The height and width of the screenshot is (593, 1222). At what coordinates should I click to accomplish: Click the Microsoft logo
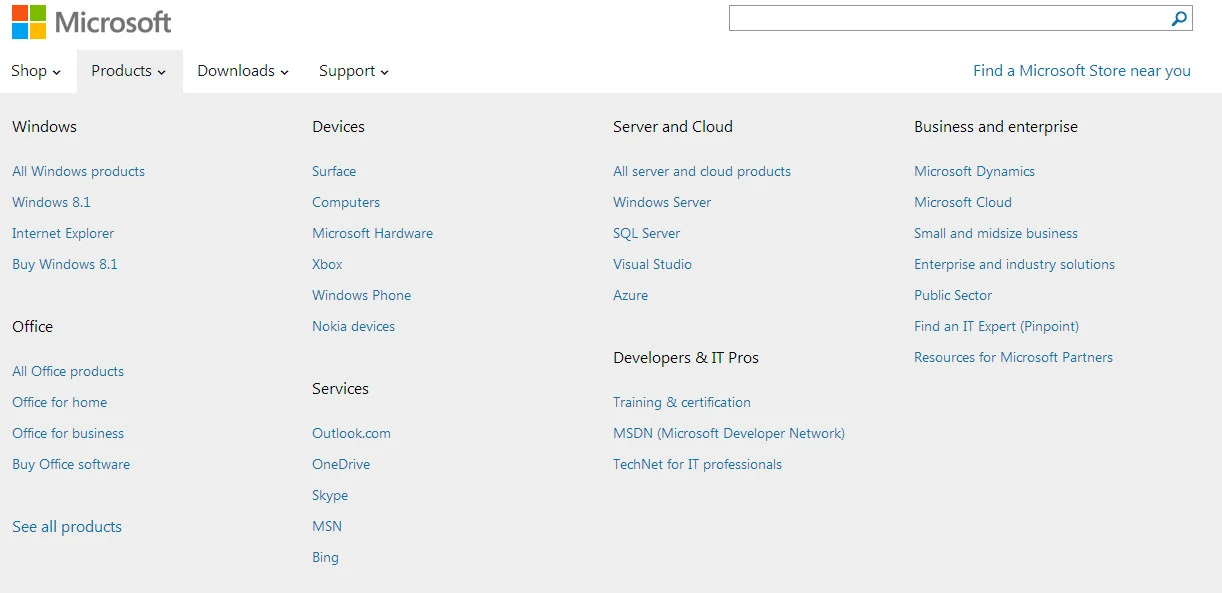[92, 22]
